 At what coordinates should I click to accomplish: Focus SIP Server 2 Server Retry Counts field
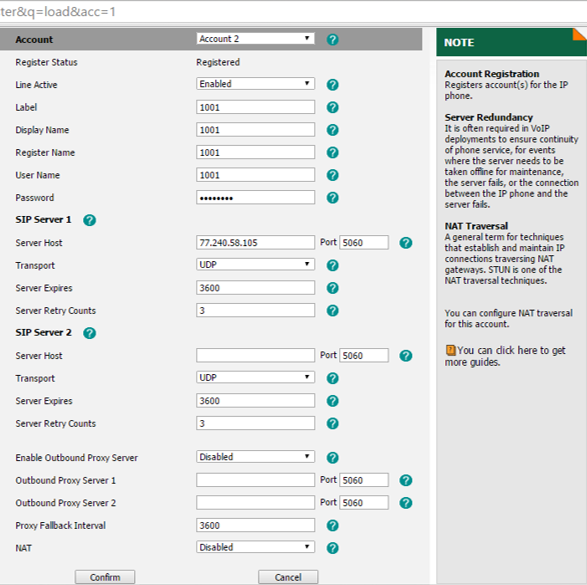[255, 423]
